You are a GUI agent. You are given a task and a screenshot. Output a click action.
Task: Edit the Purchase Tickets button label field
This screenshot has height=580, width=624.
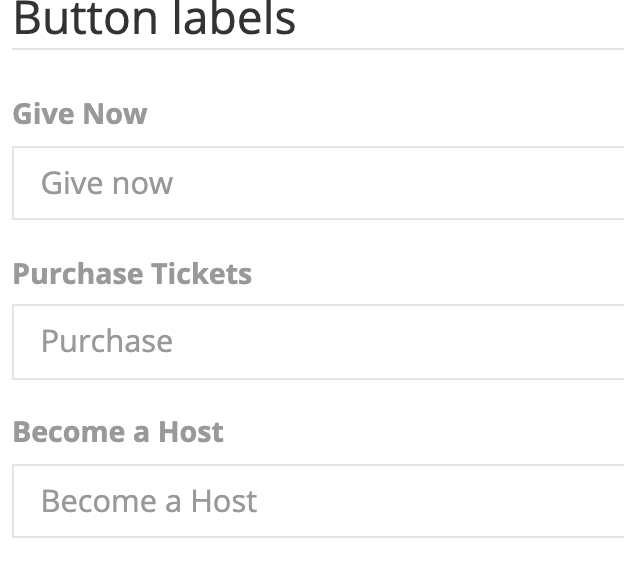click(x=320, y=342)
